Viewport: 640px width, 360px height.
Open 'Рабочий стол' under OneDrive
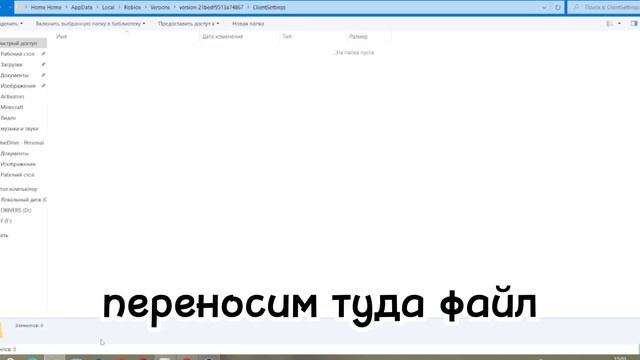18,175
